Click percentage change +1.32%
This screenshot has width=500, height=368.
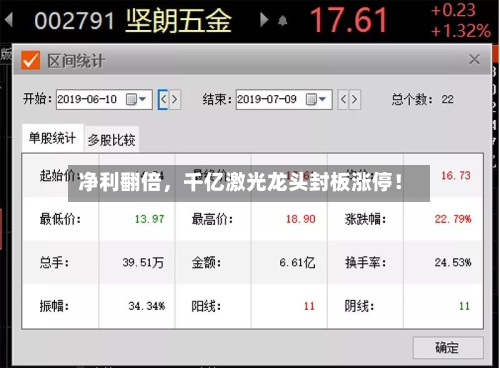click(x=460, y=31)
